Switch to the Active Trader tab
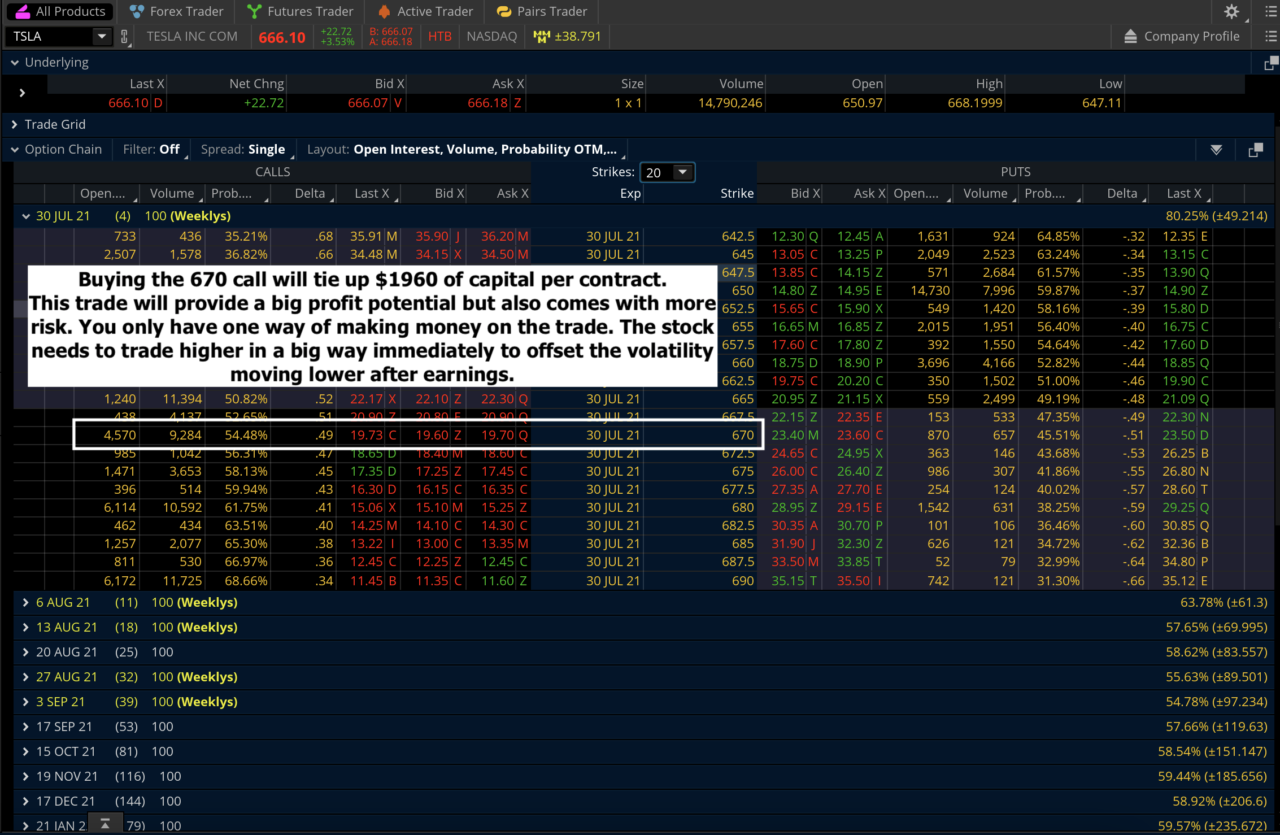This screenshot has width=1280, height=835. click(x=426, y=12)
